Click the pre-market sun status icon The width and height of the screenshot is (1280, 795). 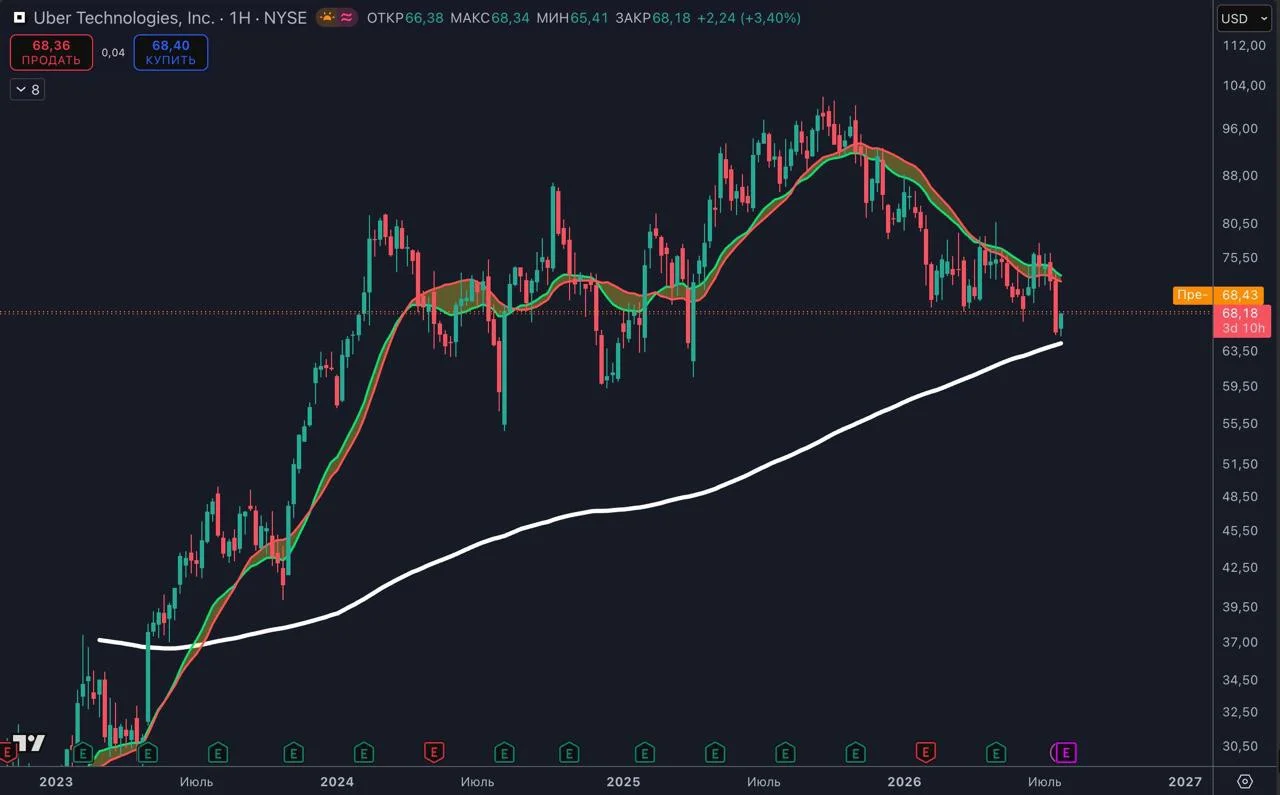(x=327, y=18)
